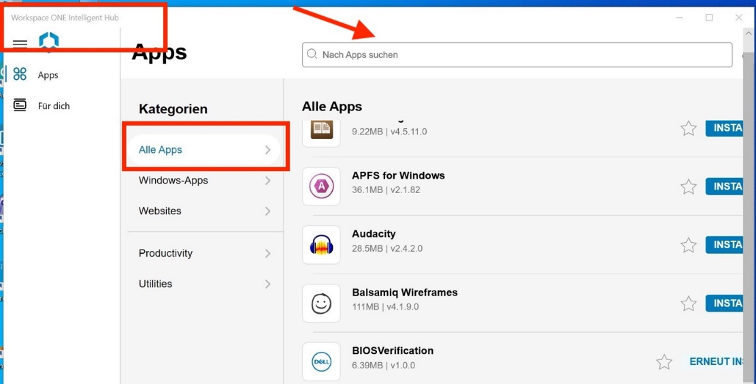Install APFS for Windows
Screen dimensions: 756x385
(724, 186)
